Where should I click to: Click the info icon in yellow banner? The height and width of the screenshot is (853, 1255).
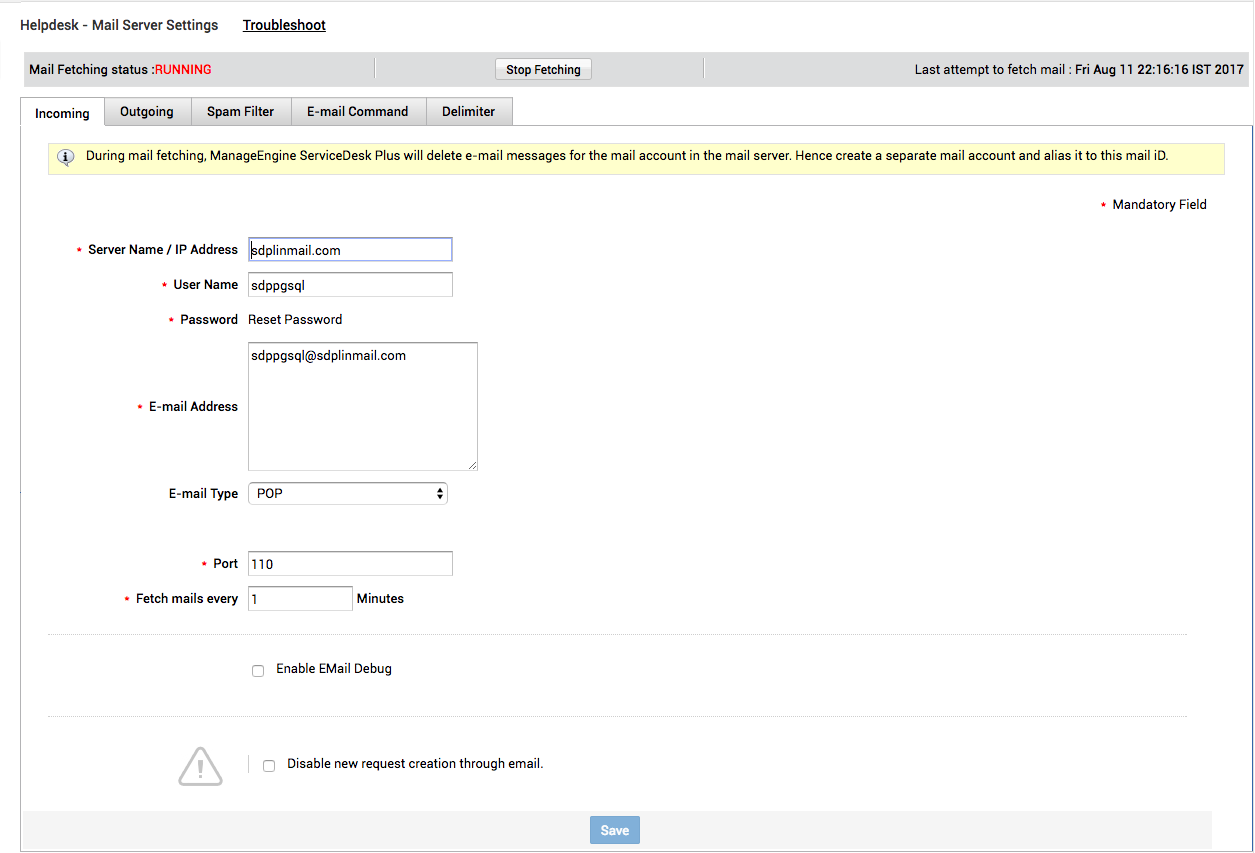pos(66,157)
